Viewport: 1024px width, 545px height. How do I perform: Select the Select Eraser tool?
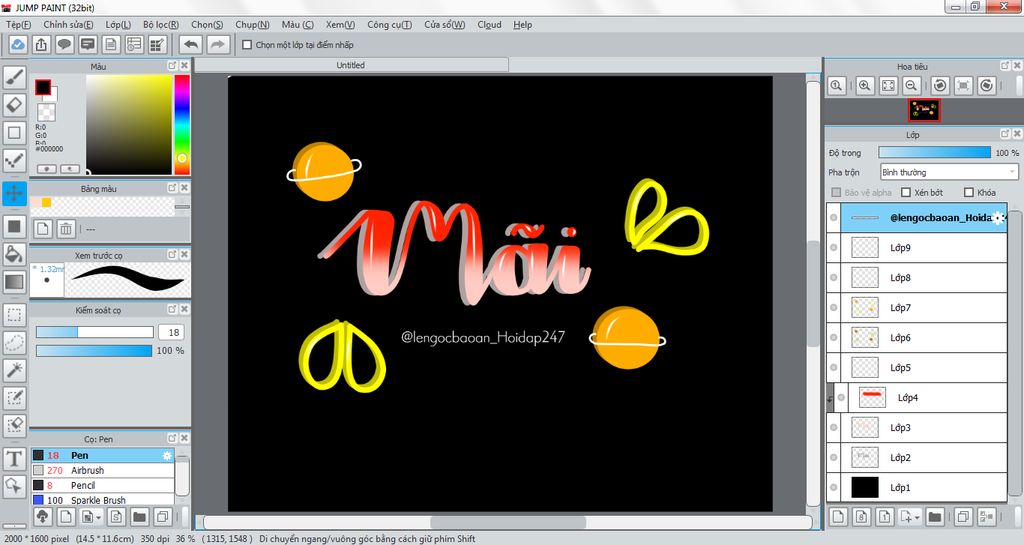pos(14,425)
